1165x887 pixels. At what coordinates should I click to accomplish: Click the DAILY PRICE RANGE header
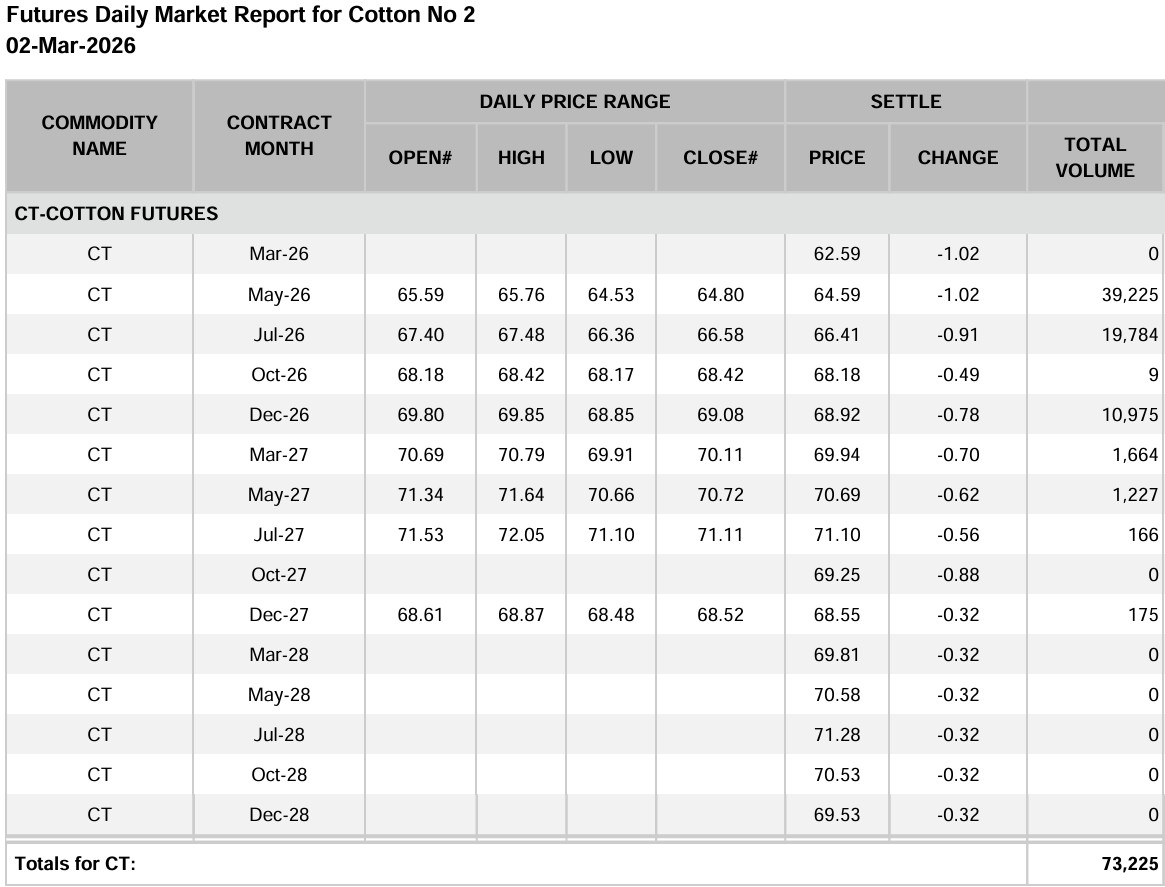[x=575, y=102]
